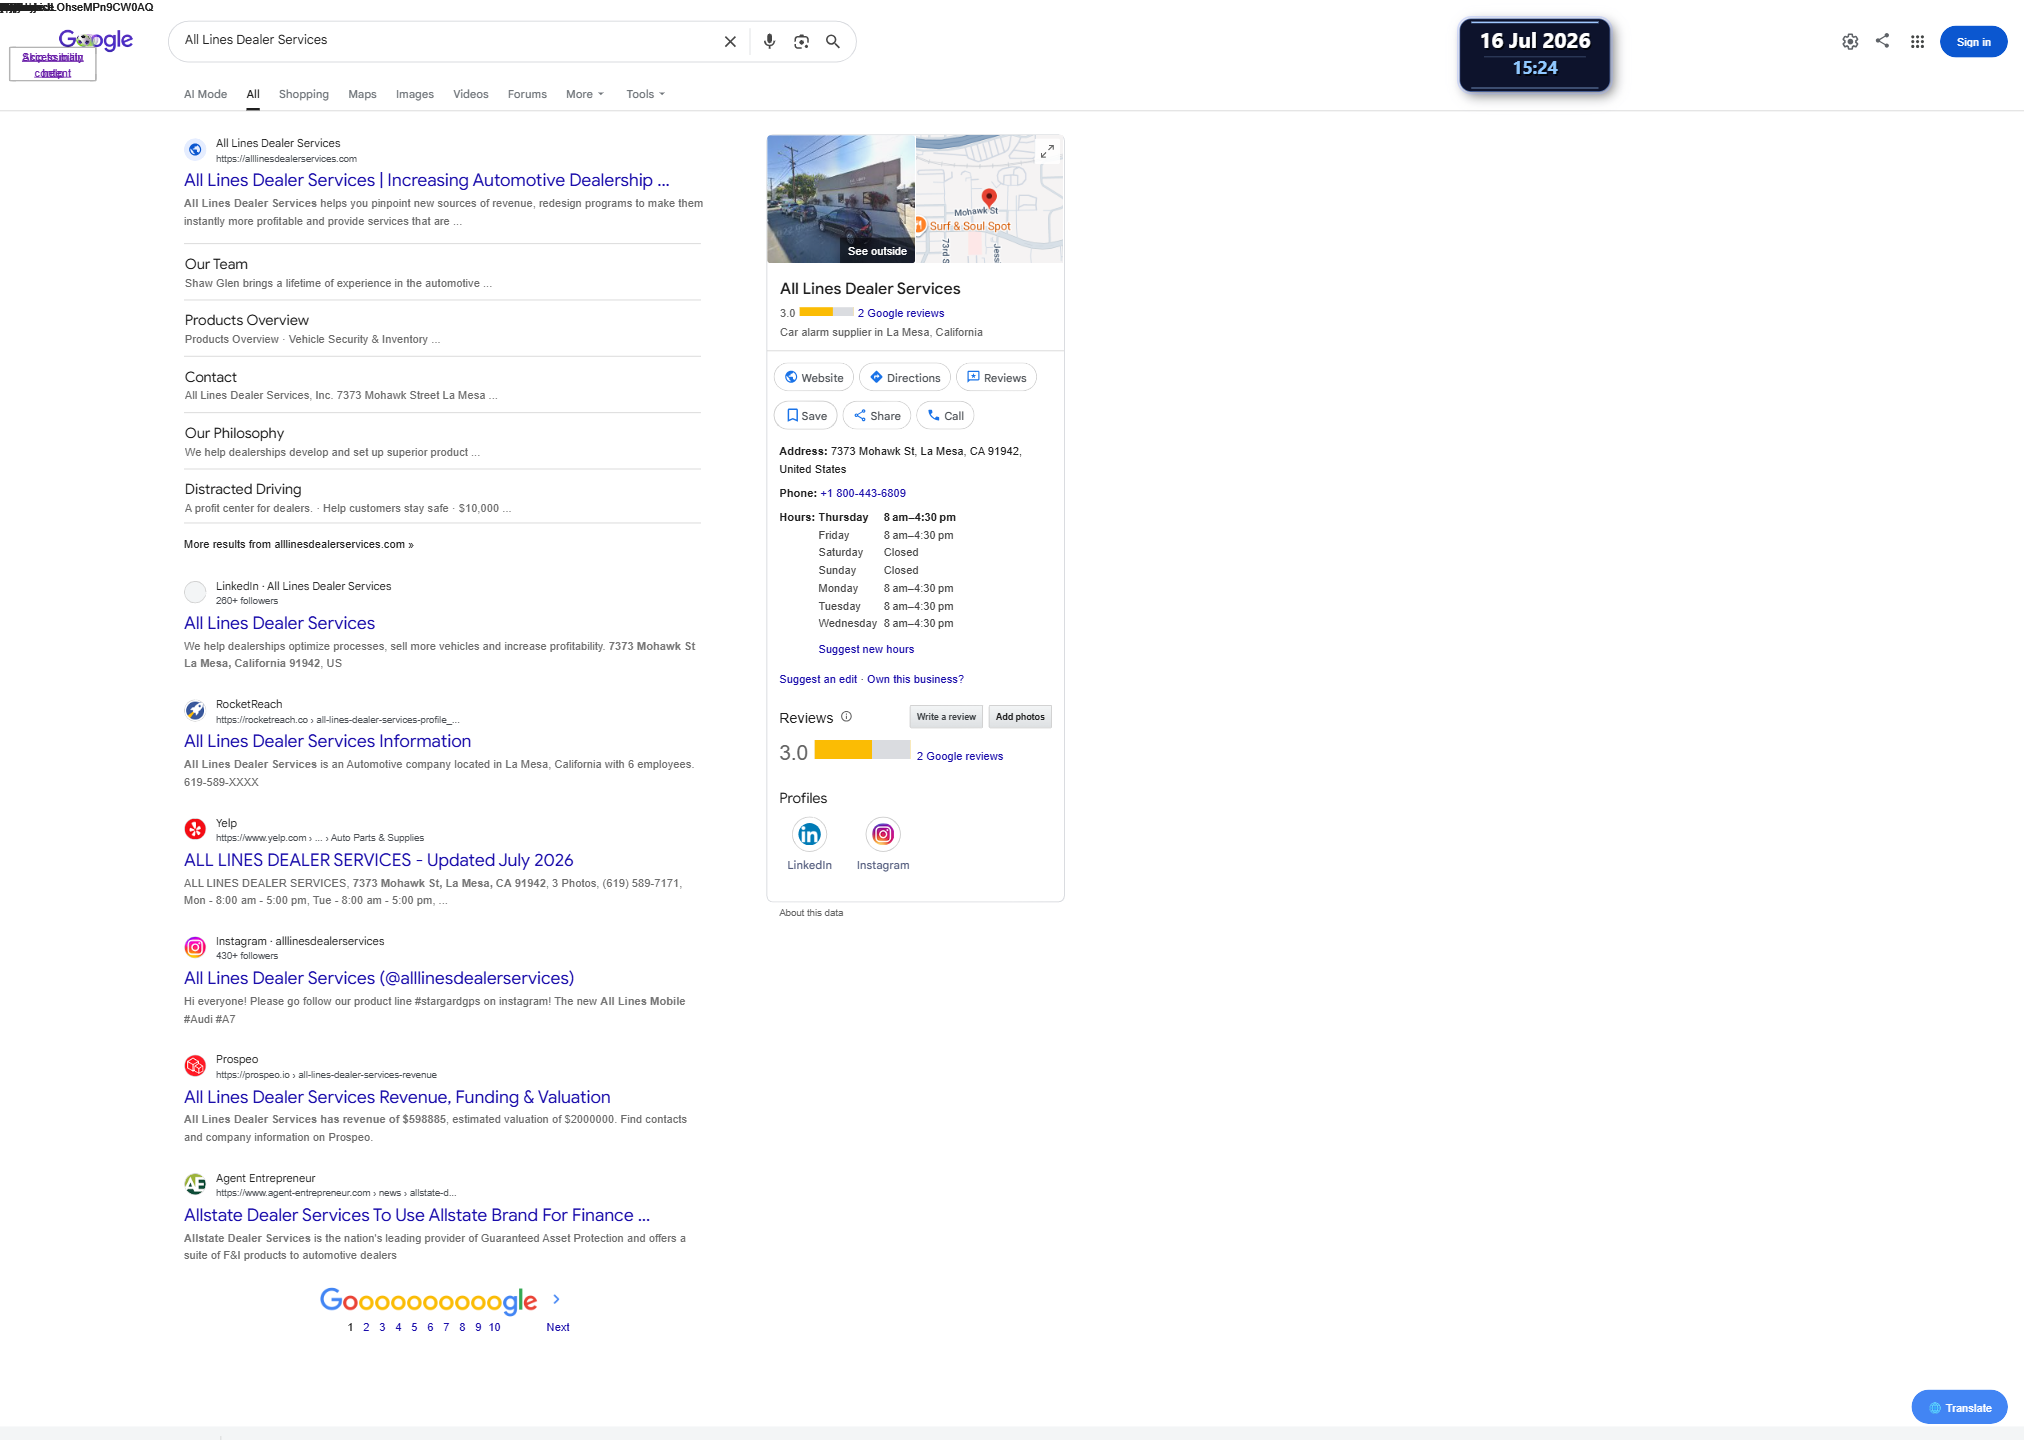This screenshot has height=1440, width=2036.
Task: Open the Tools dropdown
Action: coord(646,94)
